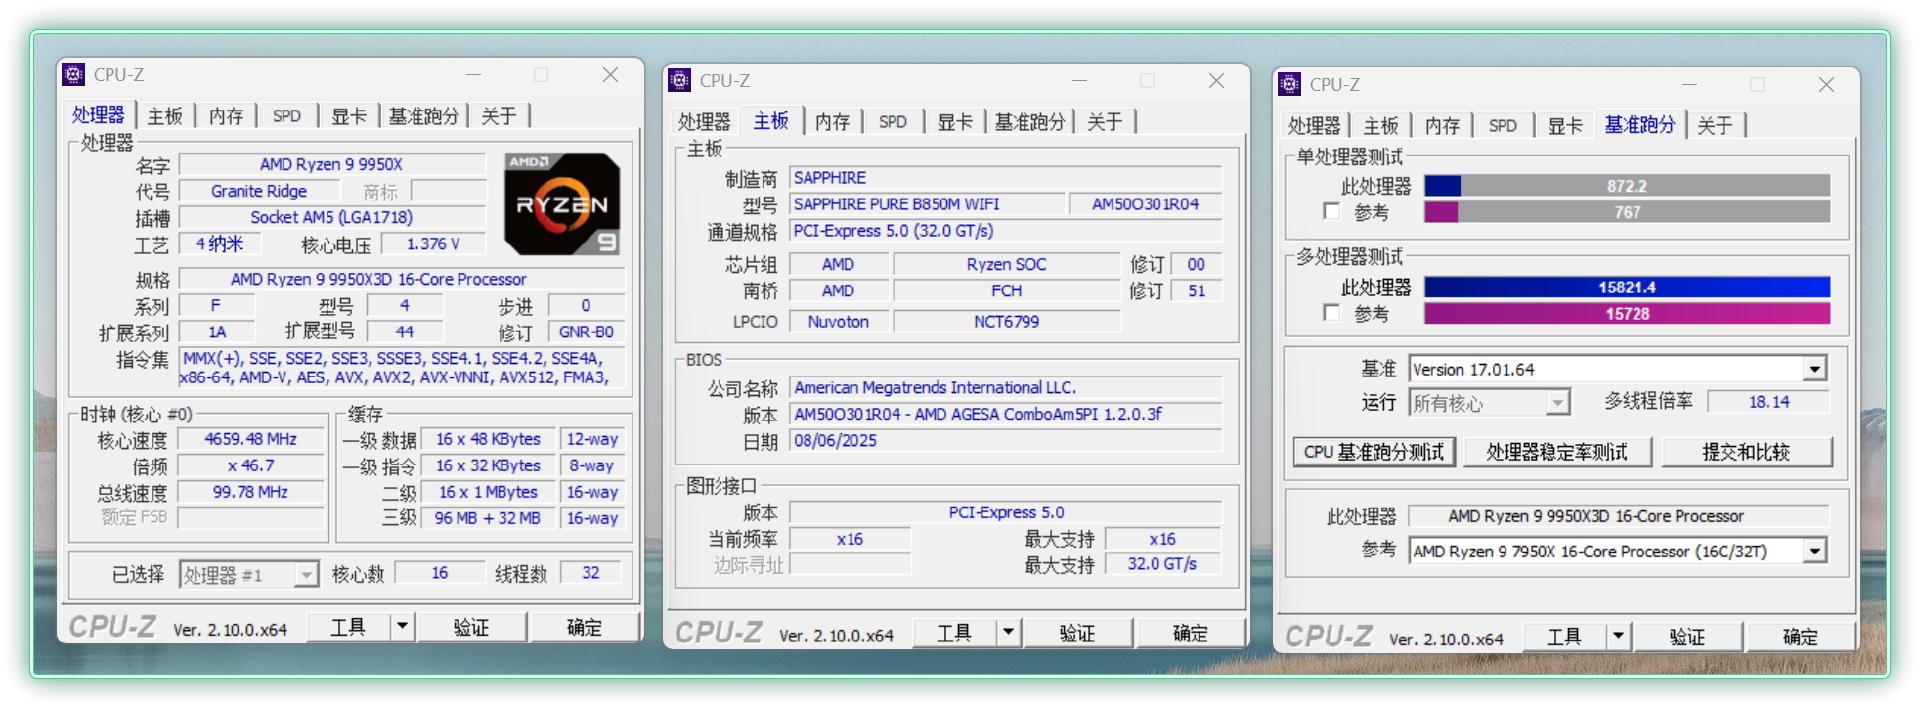Tick 参考 under 单处理器测试

pos(1331,211)
